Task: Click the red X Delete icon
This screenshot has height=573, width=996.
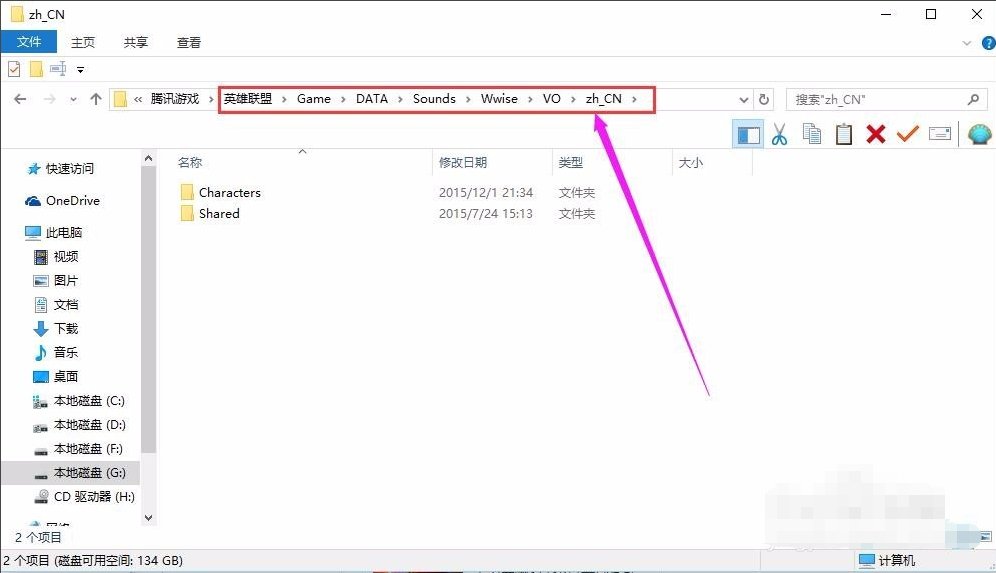Action: 876,134
